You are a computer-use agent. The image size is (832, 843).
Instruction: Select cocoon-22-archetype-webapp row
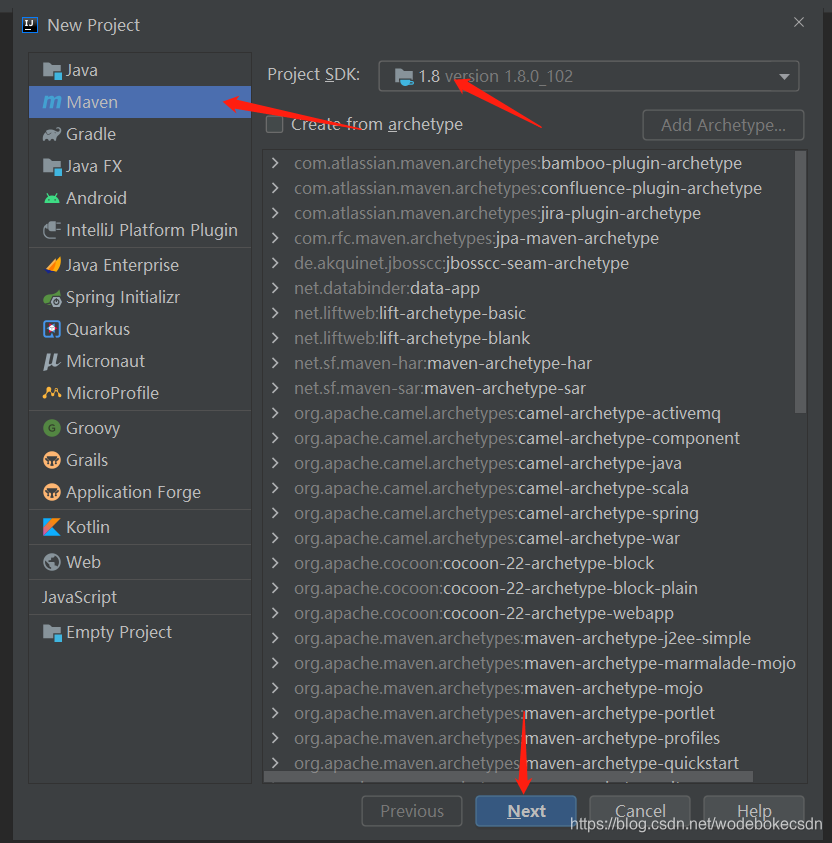tap(529, 613)
